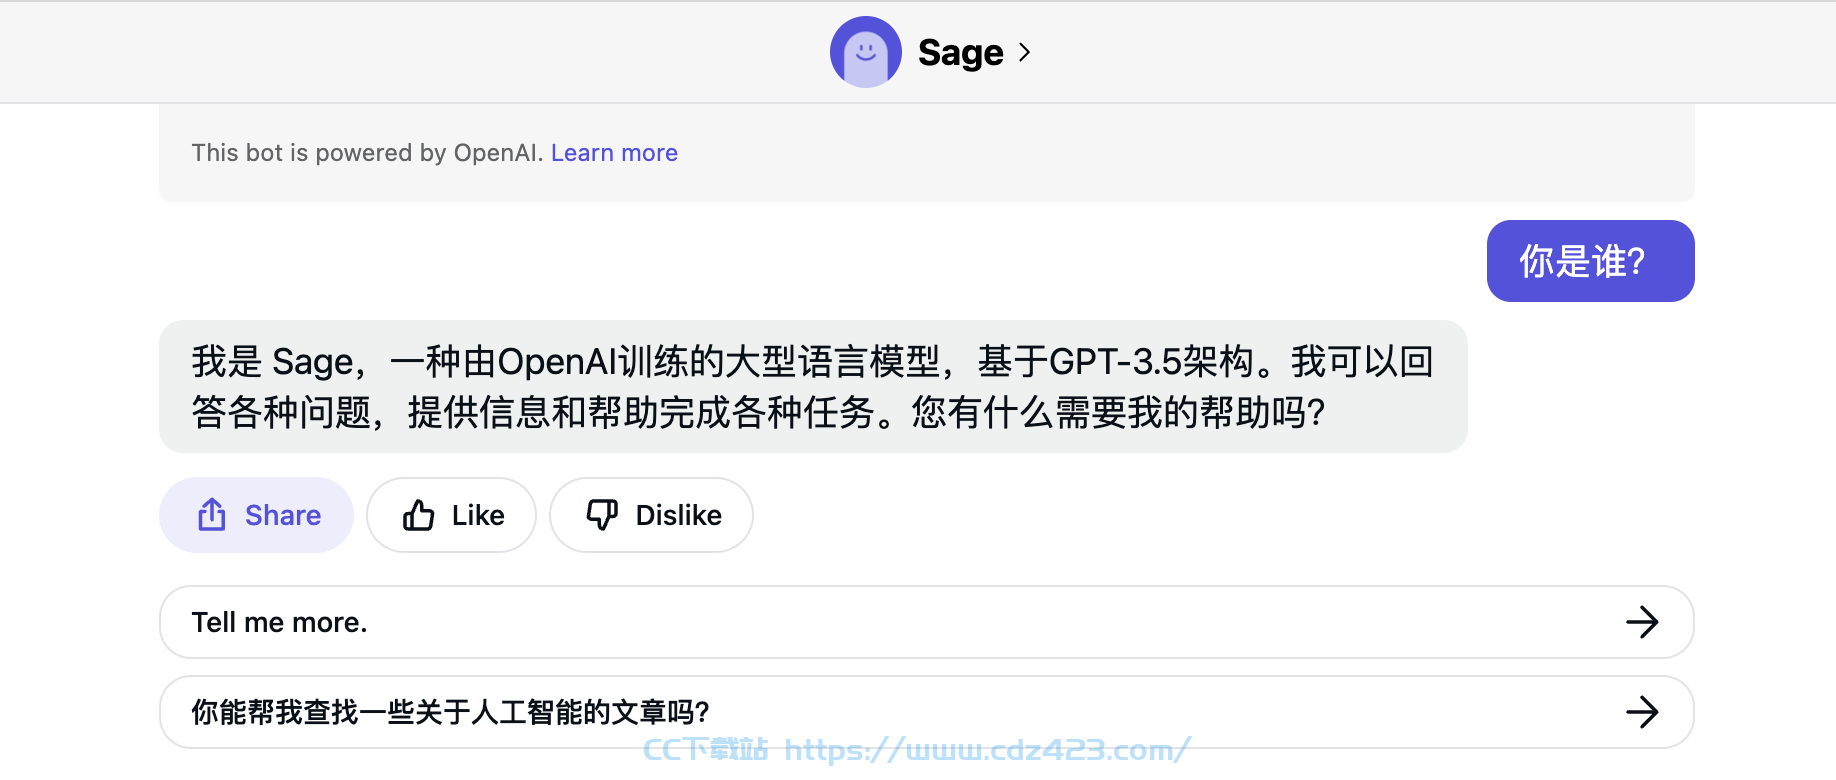1836x780 pixels.
Task: Click the thumbs-up Like icon
Action: 419,515
